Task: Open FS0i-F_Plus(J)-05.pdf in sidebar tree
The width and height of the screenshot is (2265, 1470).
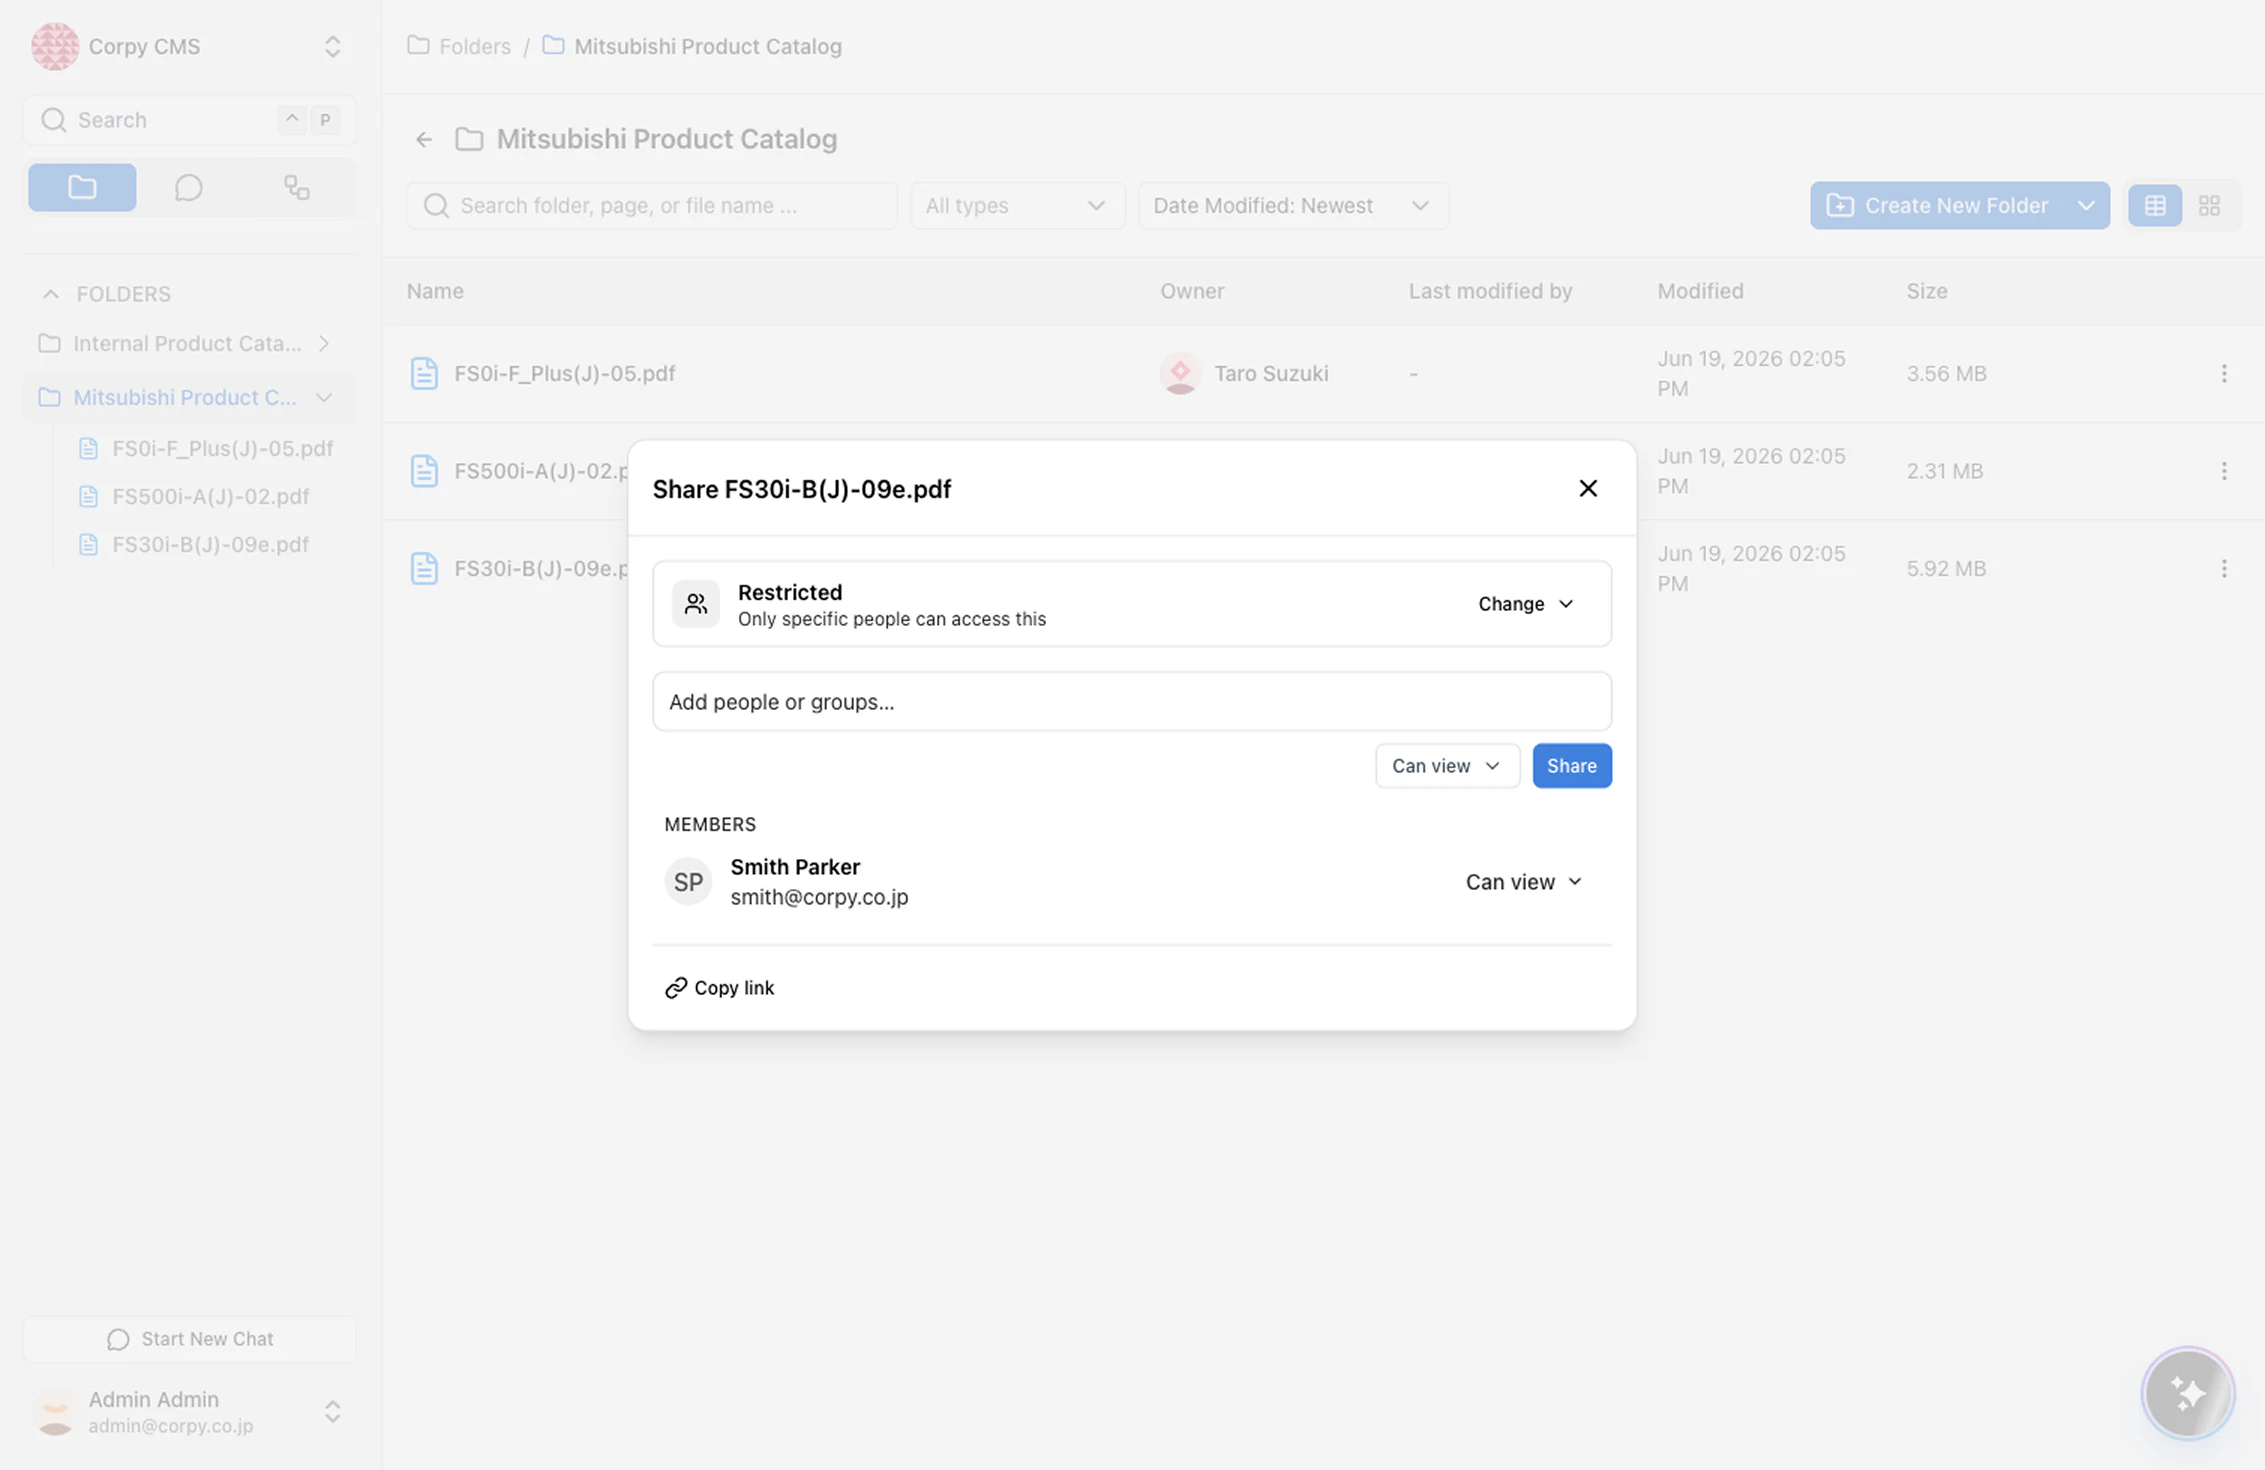Action: click(222, 448)
